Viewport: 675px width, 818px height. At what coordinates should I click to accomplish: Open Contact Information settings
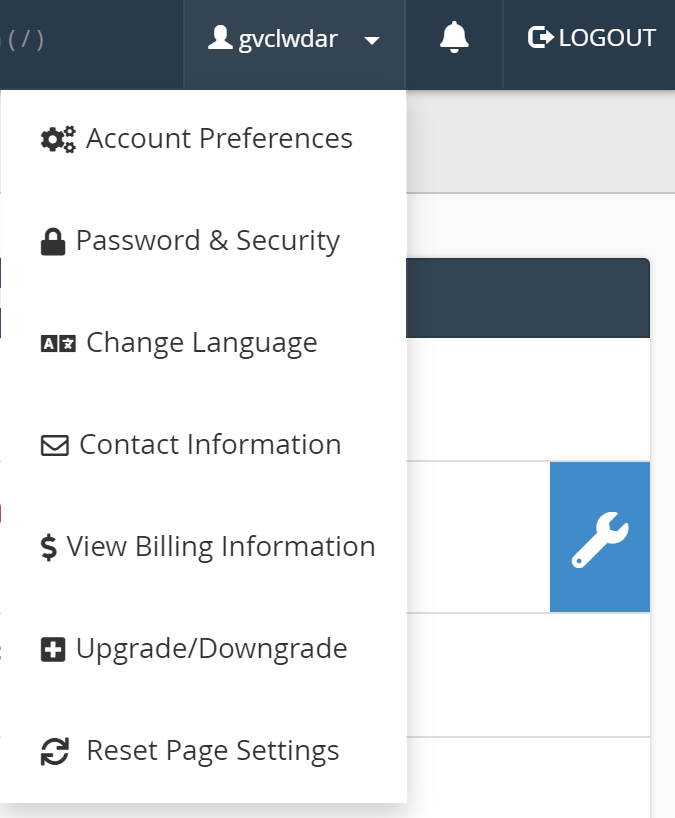click(x=210, y=445)
